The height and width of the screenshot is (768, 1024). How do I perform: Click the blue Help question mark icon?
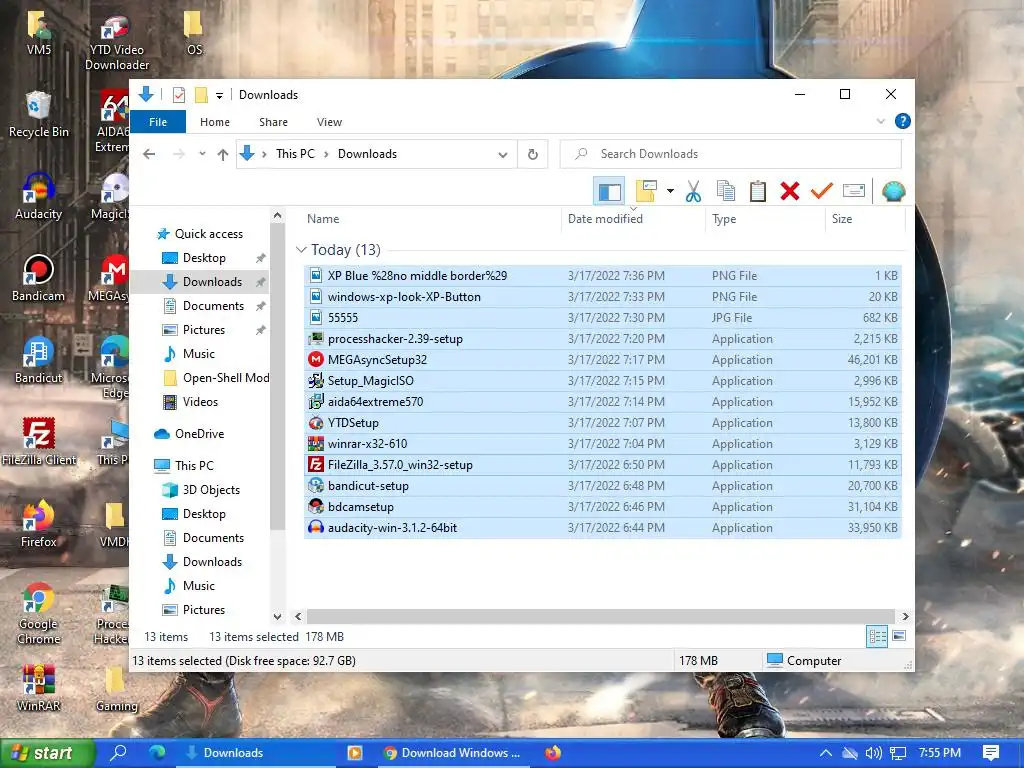pos(903,121)
